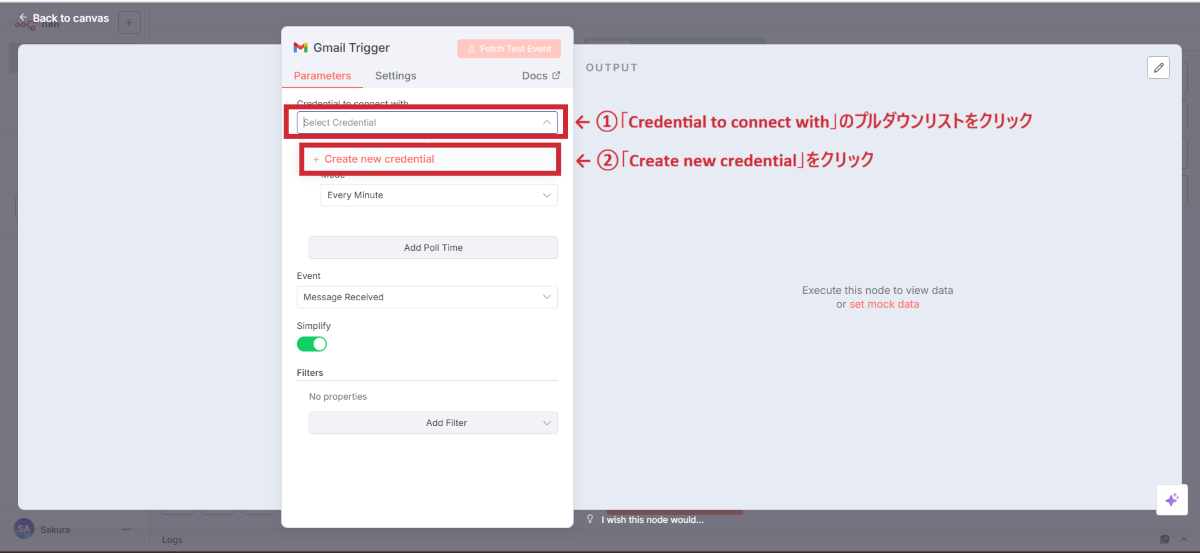Click the pop-out icon in Logs bar
1200x553 pixels.
(1164, 540)
